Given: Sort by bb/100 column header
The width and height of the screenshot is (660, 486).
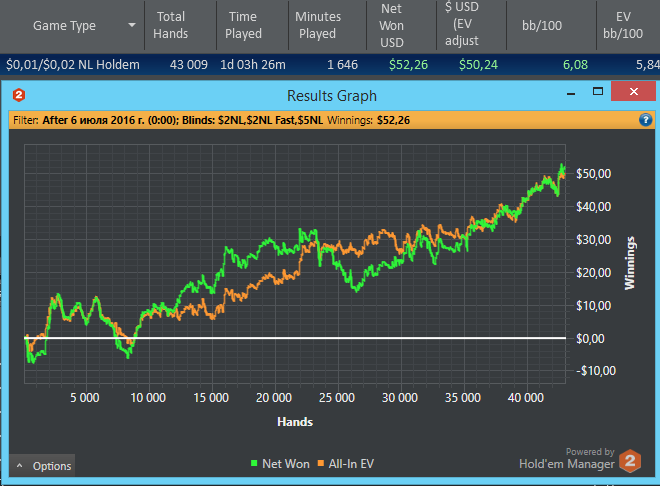Looking at the screenshot, I should pos(542,25).
